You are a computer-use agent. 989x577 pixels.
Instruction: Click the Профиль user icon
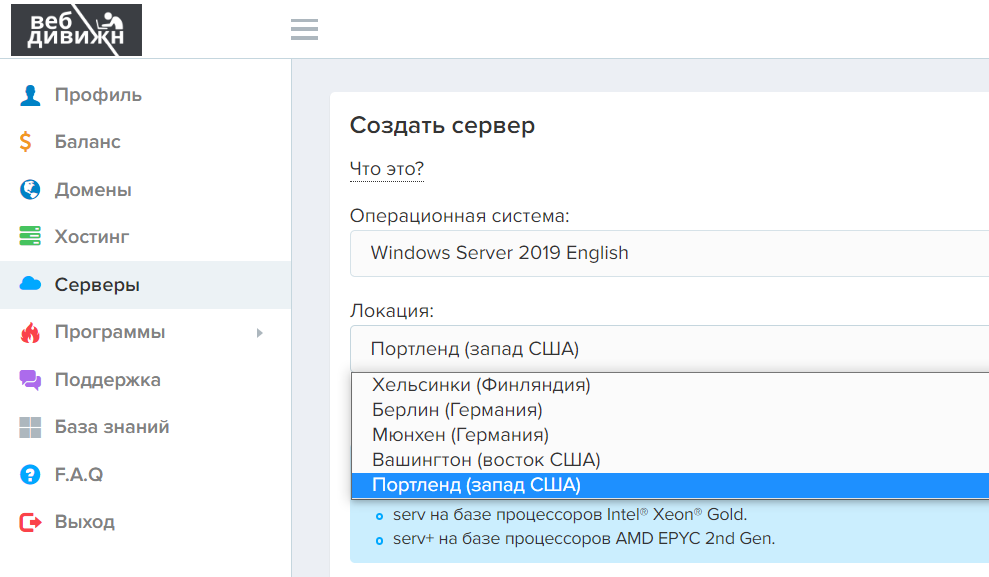30,95
